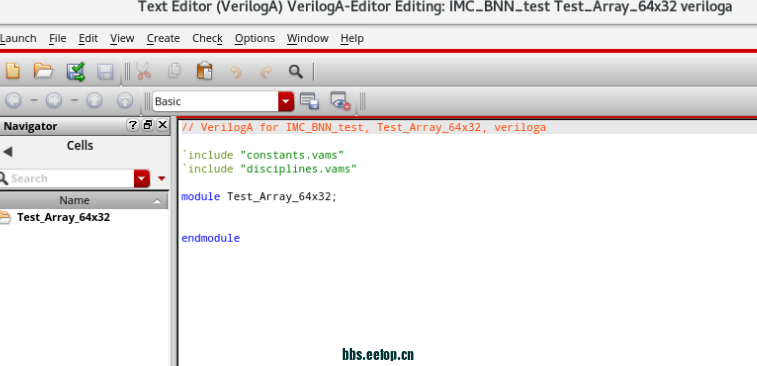The height and width of the screenshot is (366, 757).
Task: Click the navigate back circular arrow
Action: tap(13, 100)
